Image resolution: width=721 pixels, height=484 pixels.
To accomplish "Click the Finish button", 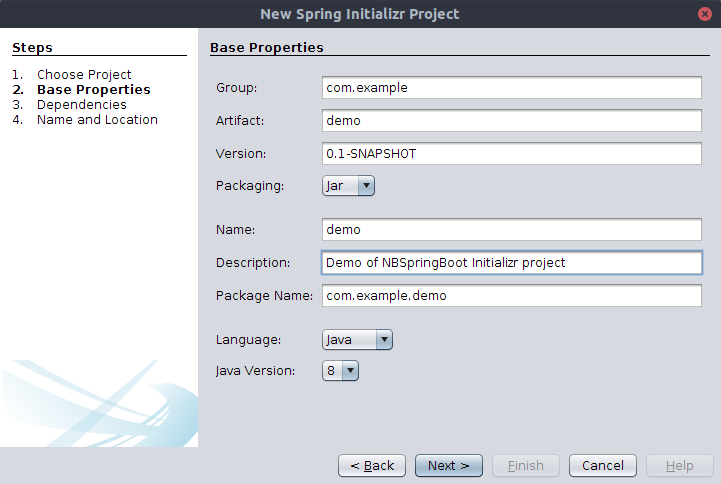I will pos(526,466).
